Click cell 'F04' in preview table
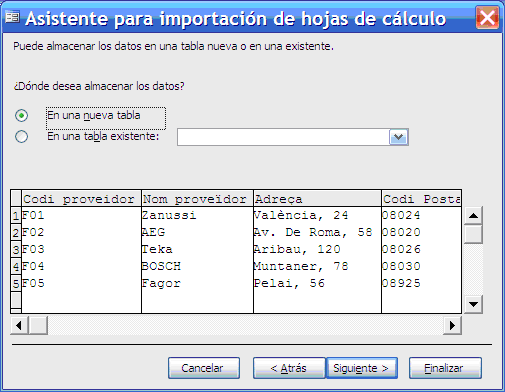 [82, 266]
